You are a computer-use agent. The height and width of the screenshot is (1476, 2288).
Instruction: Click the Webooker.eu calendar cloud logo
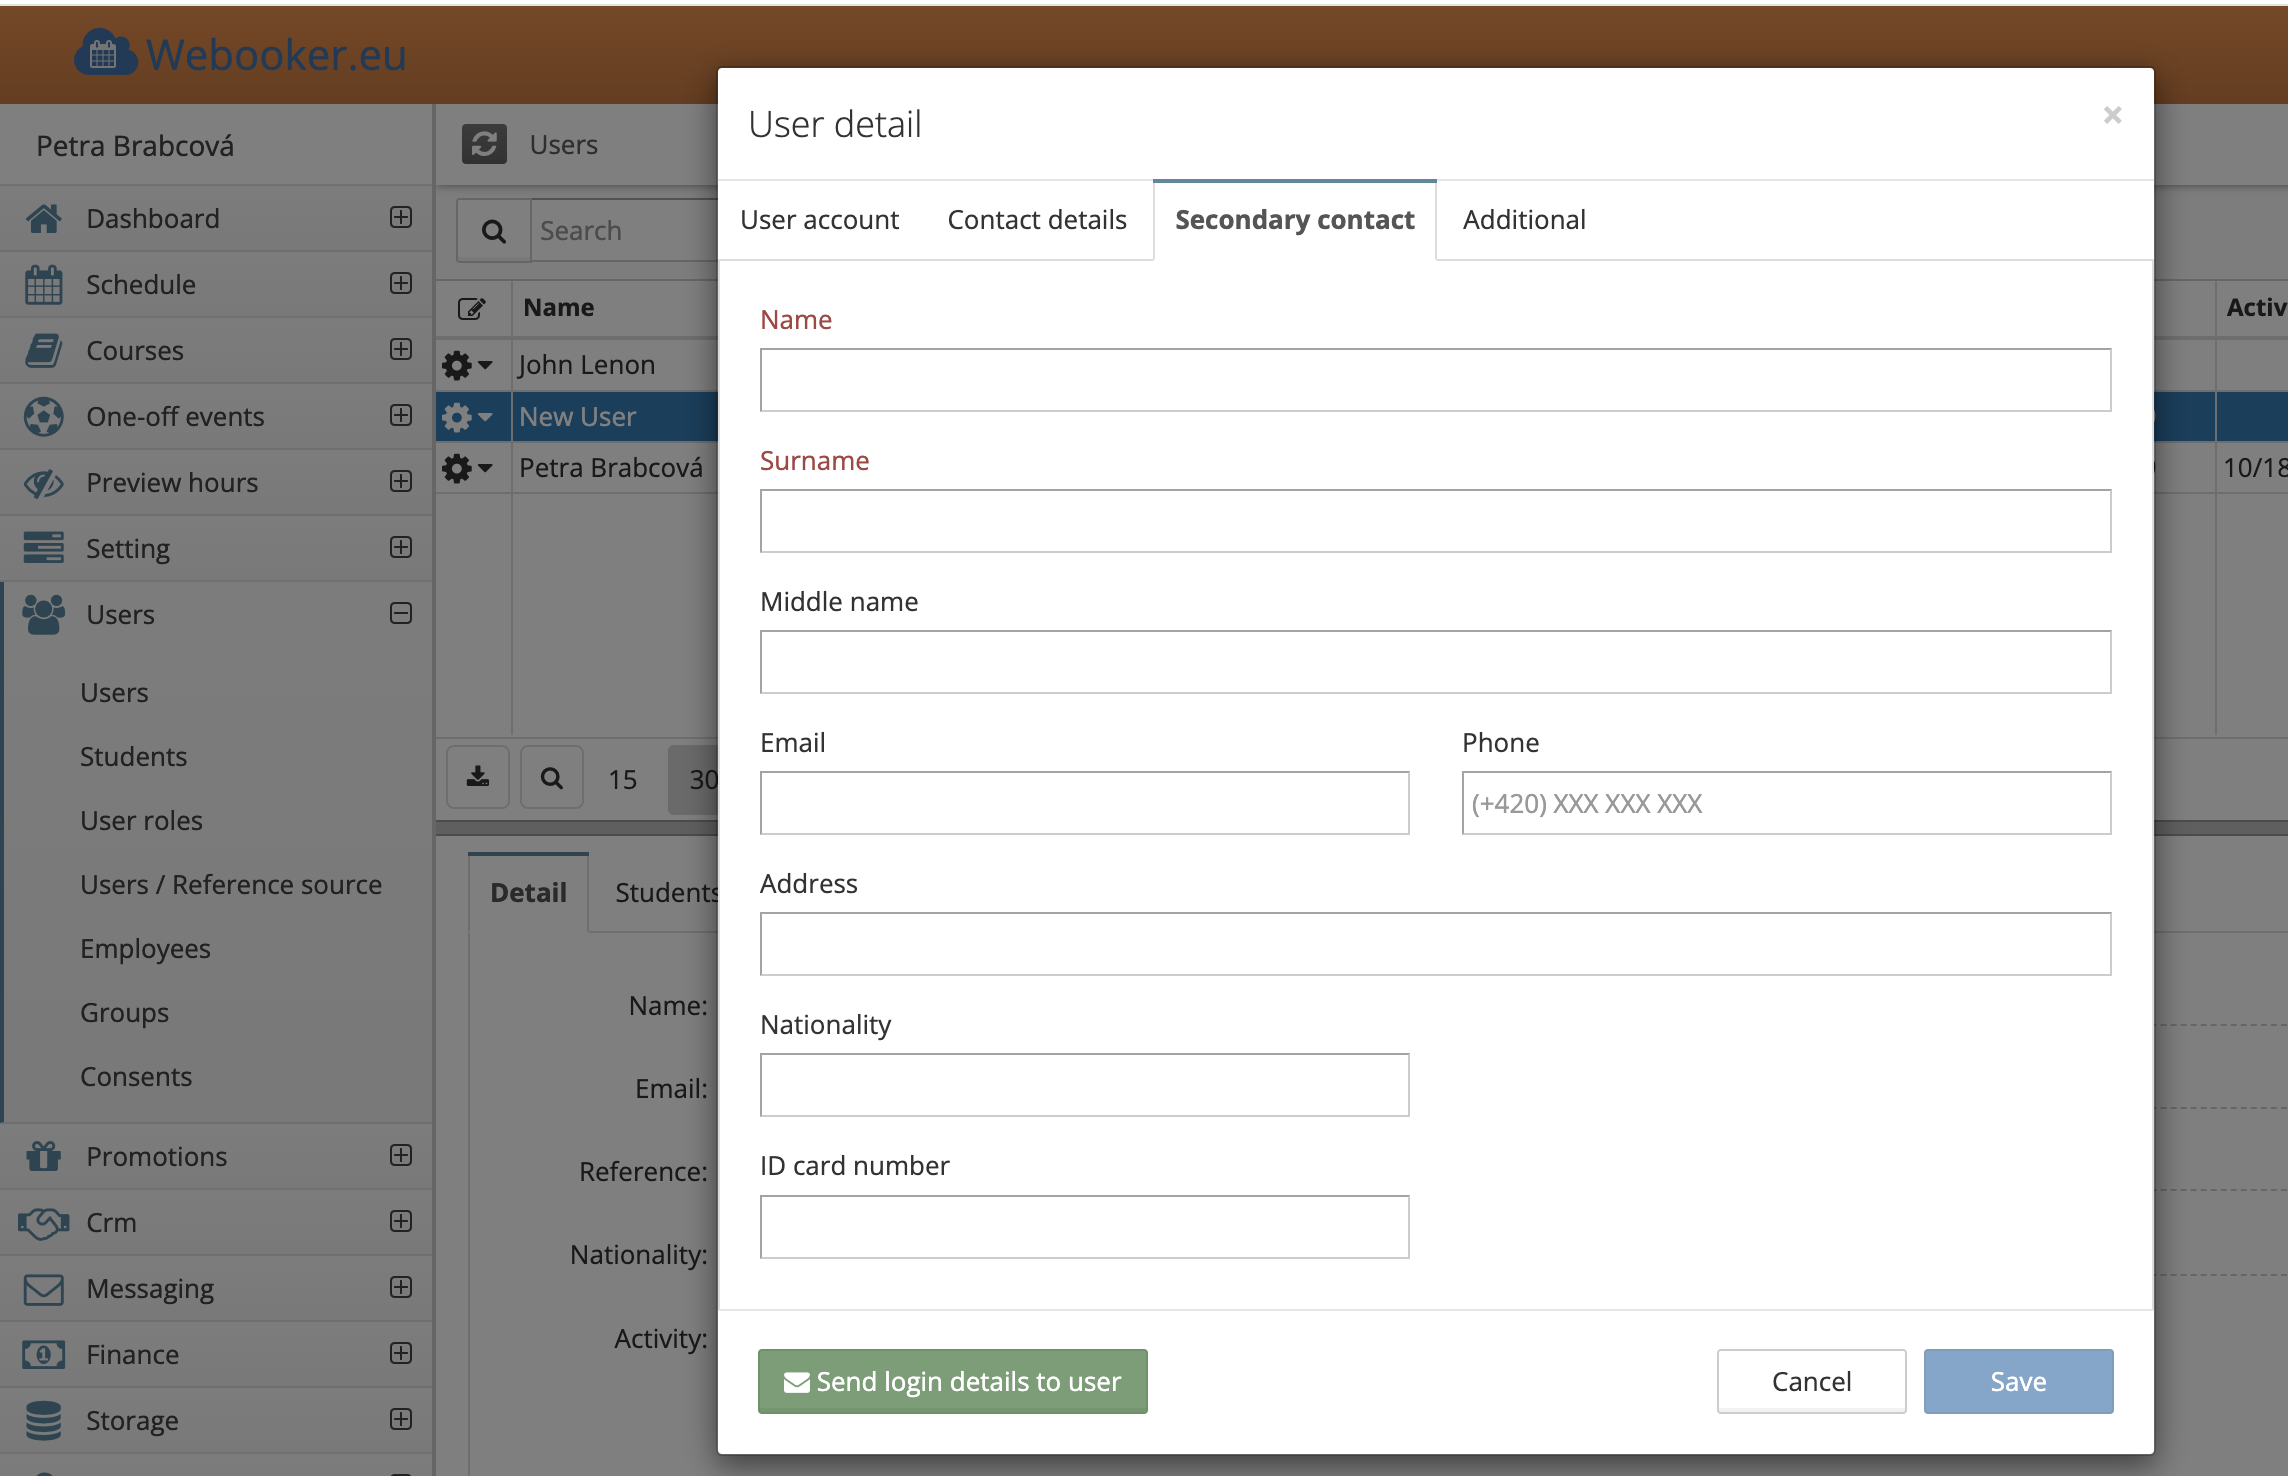pos(104,54)
